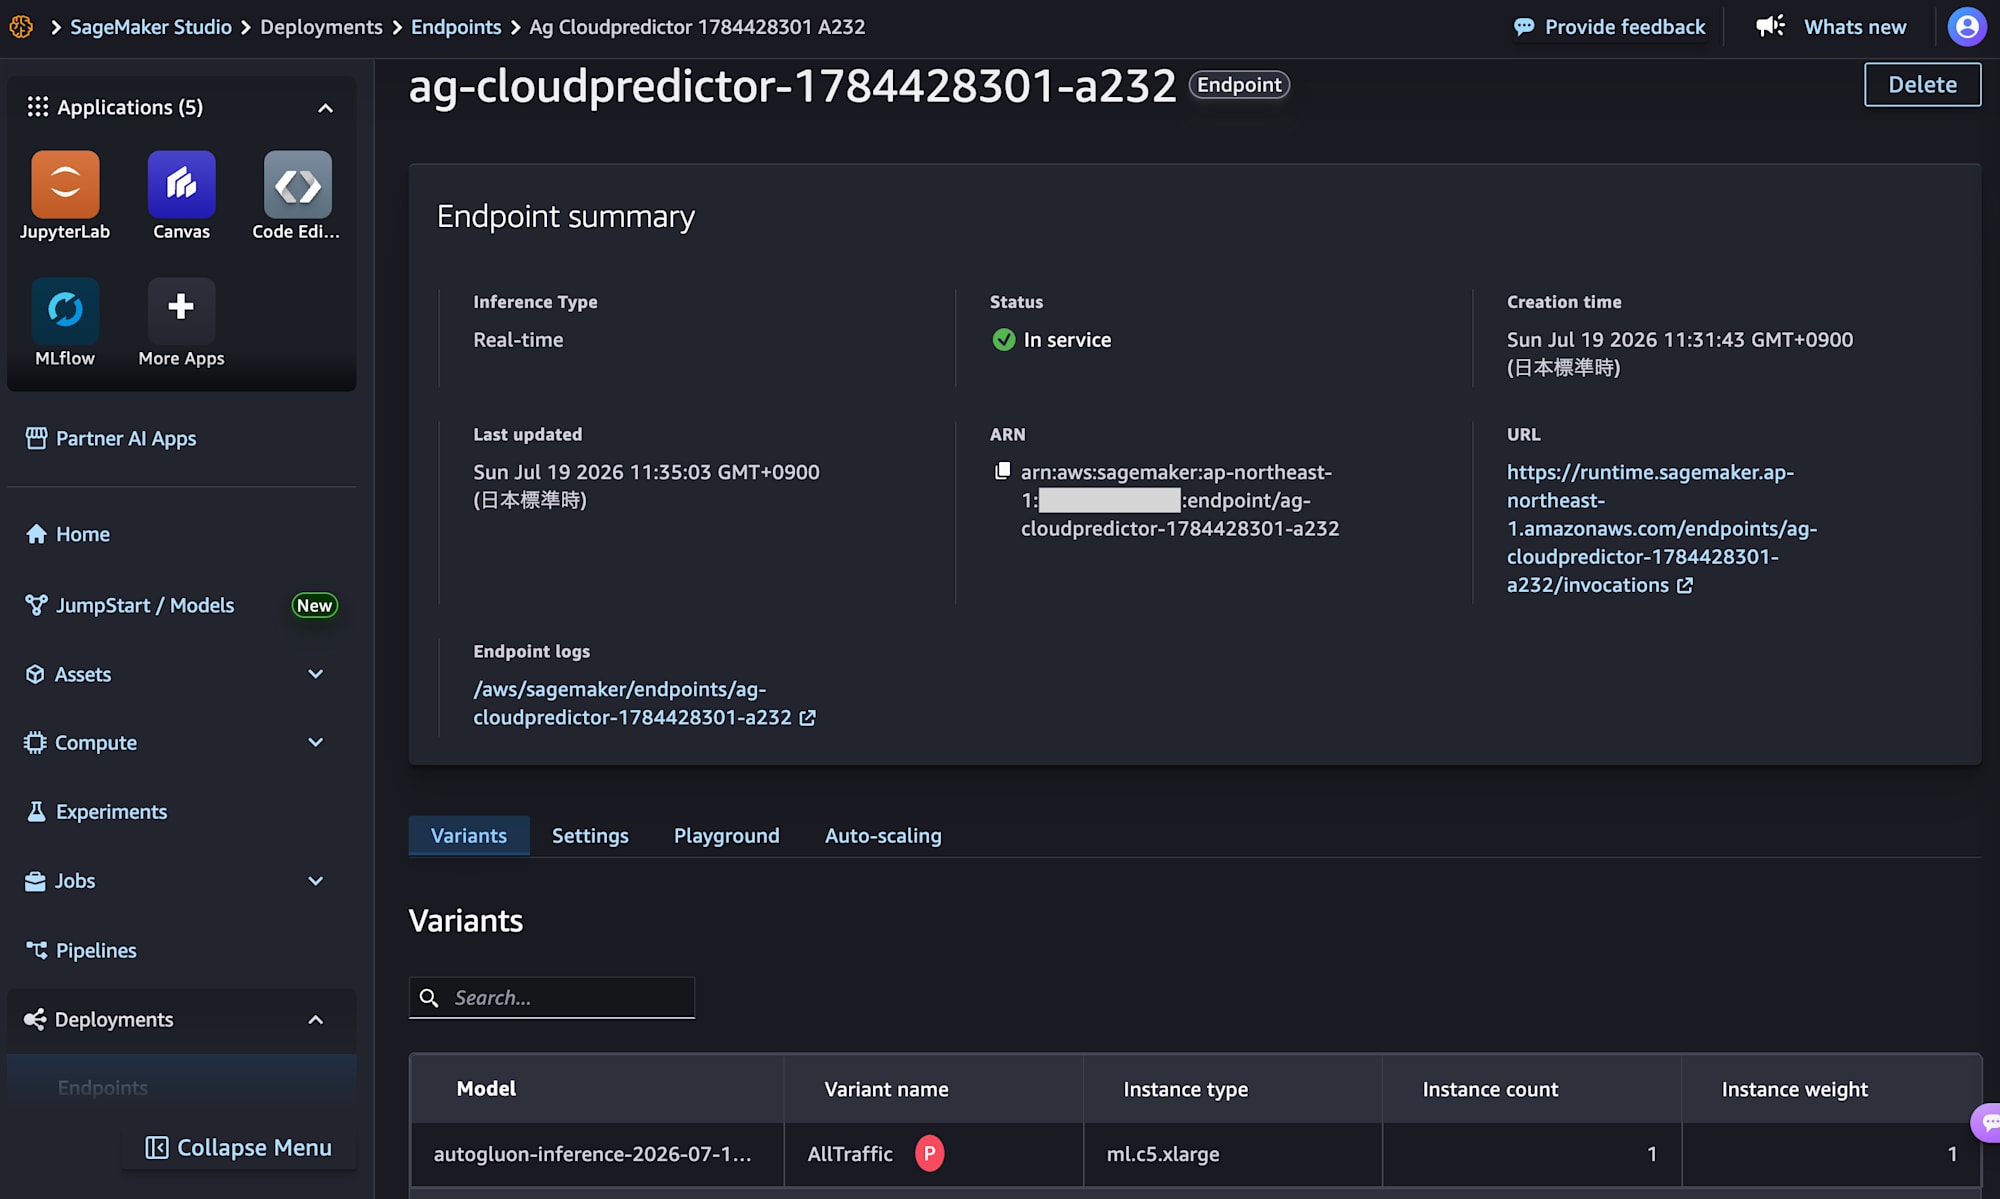Viewport: 2000px width, 1199px height.
Task: Open JumpStart / Models page
Action: [x=145, y=605]
